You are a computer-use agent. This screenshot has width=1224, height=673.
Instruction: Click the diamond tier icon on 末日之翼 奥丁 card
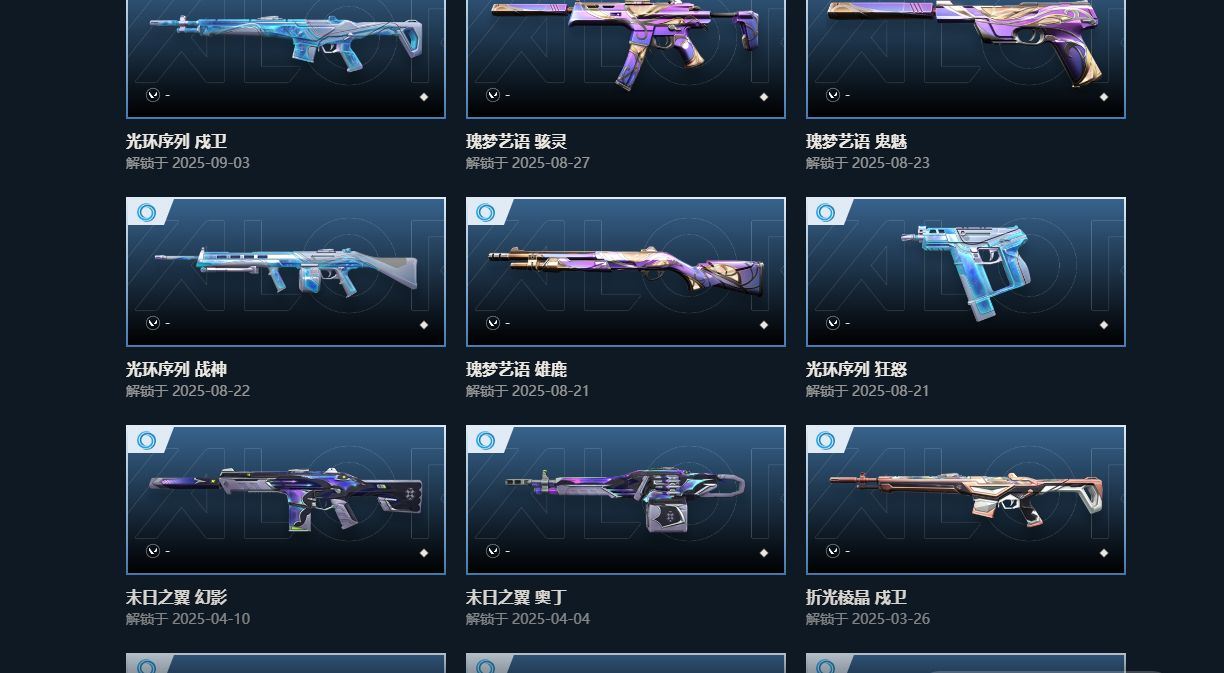(x=764, y=553)
